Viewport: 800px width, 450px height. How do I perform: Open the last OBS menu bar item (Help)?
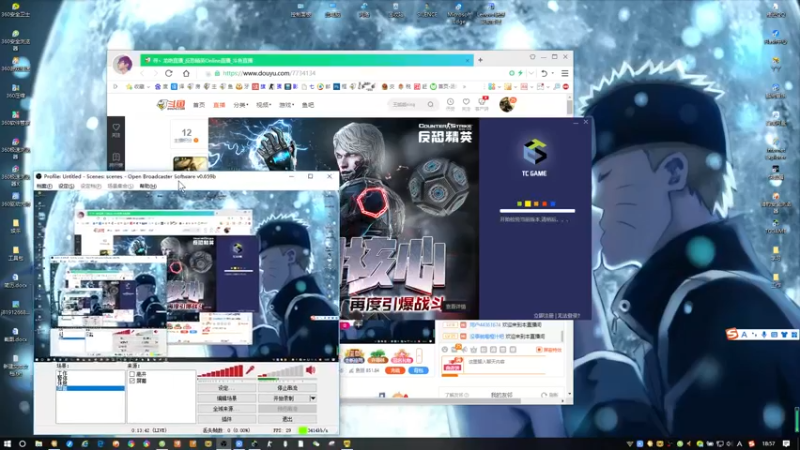pos(148,186)
